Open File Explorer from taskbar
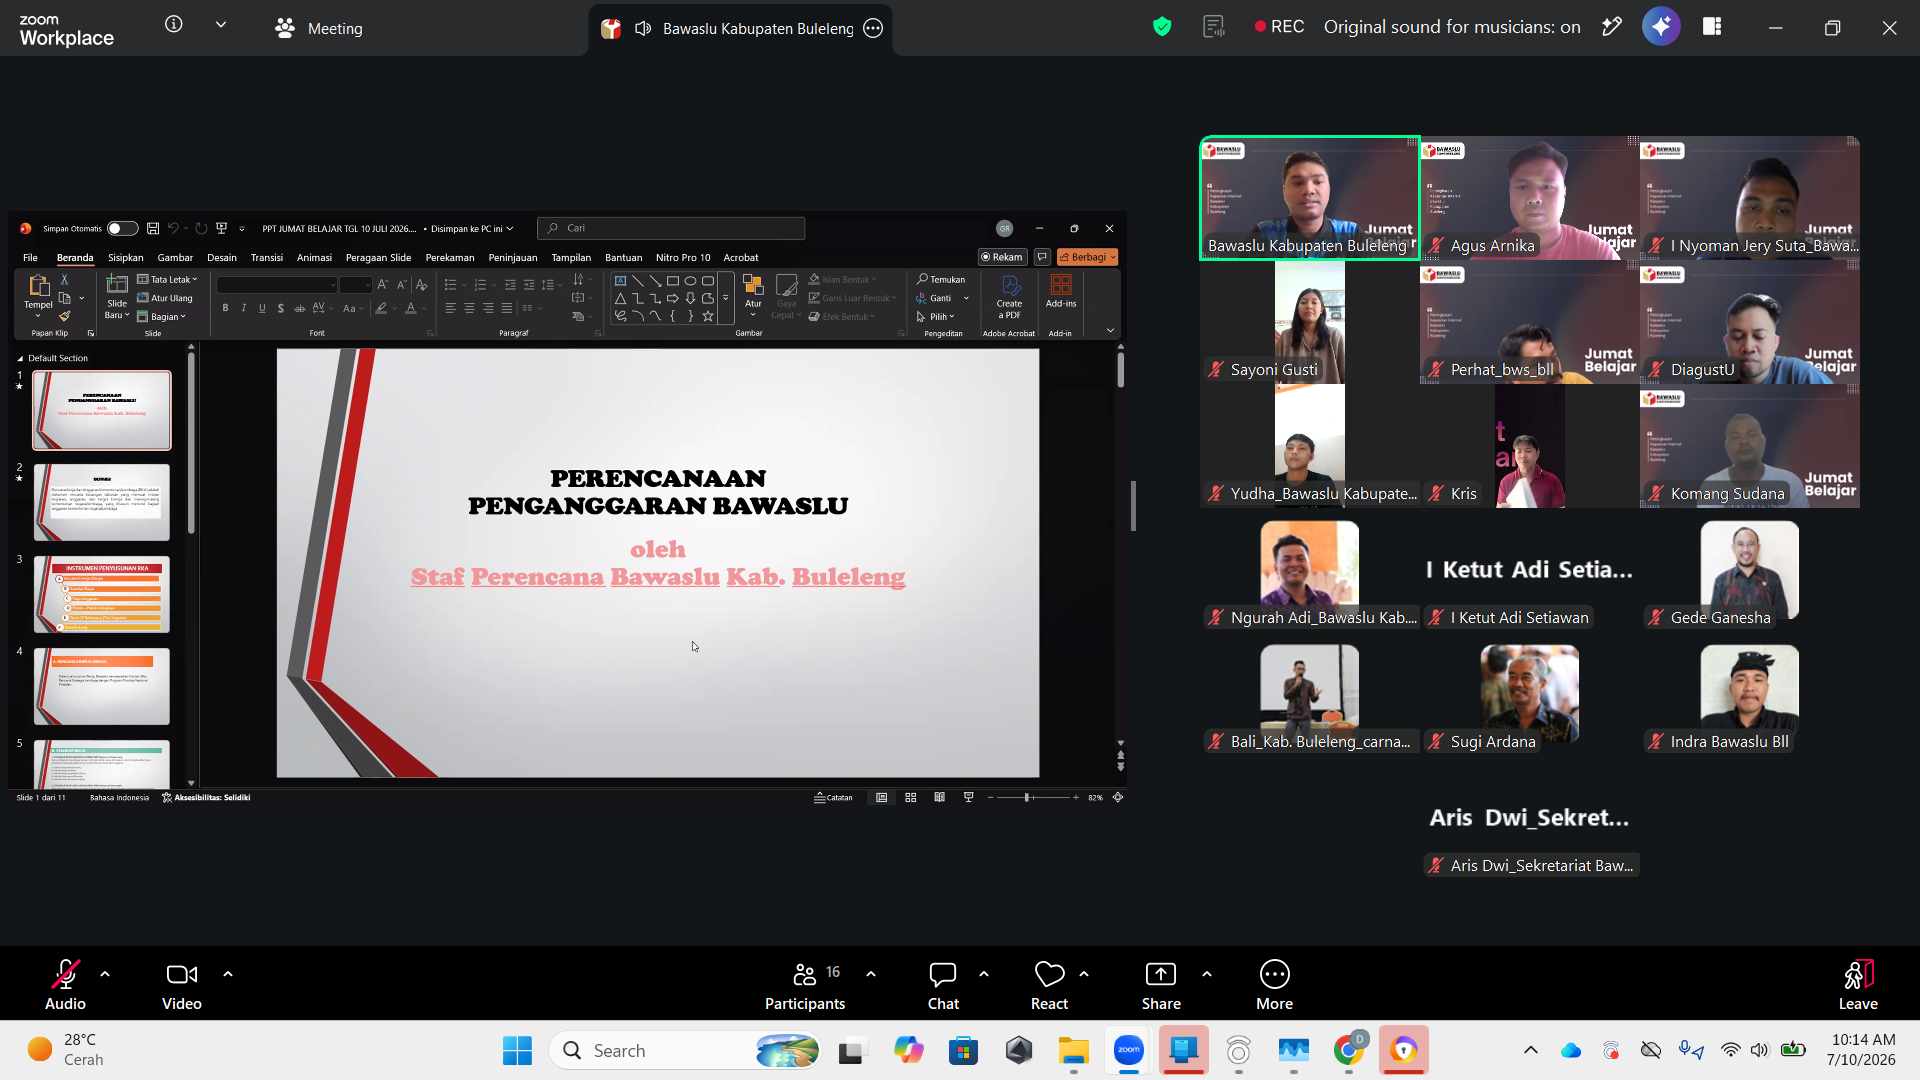The width and height of the screenshot is (1920, 1080). [1073, 1050]
